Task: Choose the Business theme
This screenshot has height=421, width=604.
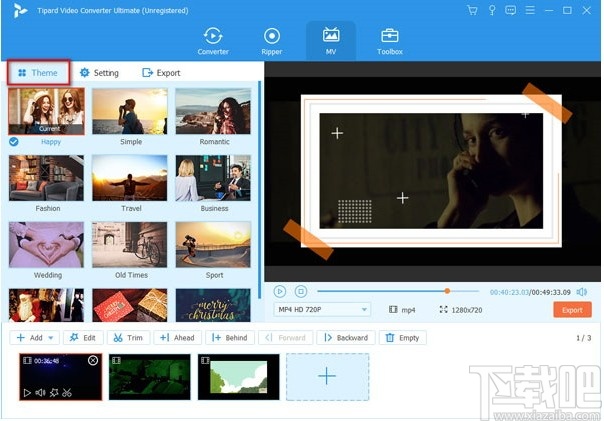Action: (213, 178)
